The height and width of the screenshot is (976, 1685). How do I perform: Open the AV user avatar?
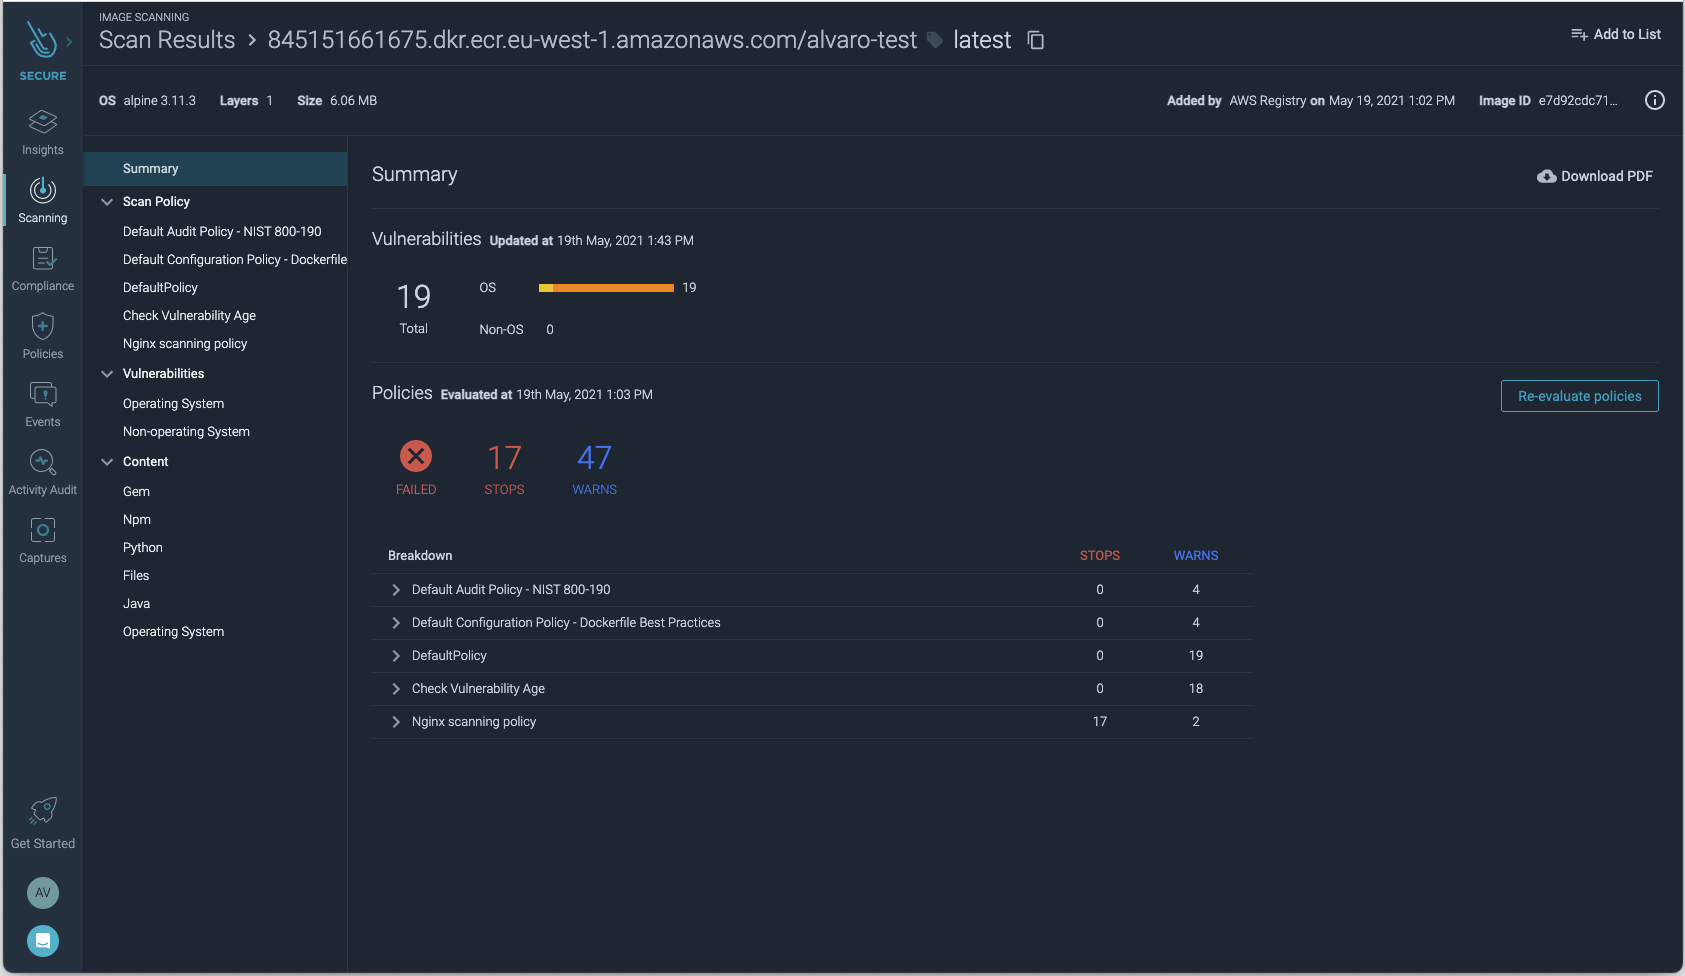42,892
